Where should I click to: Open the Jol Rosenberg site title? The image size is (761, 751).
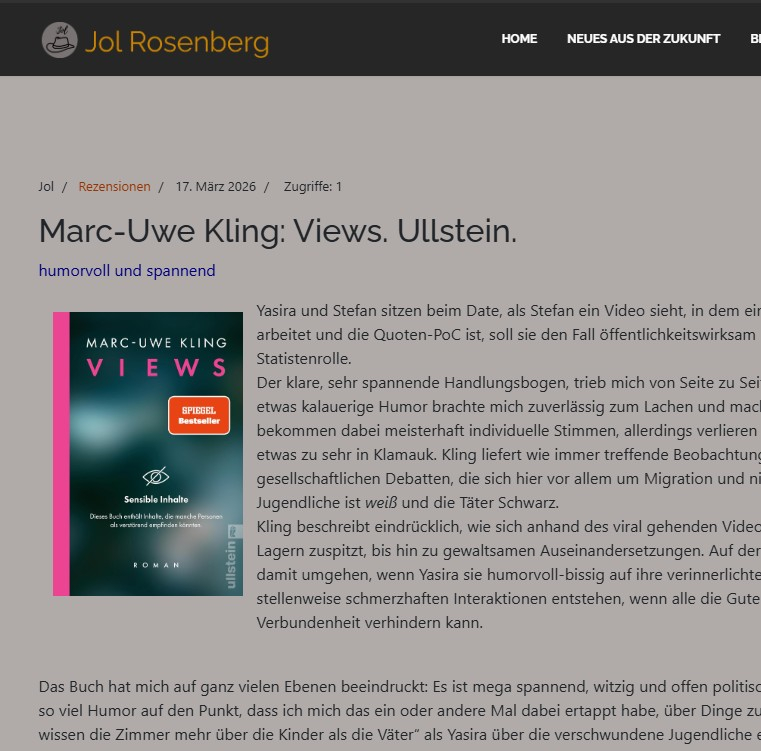pos(177,42)
